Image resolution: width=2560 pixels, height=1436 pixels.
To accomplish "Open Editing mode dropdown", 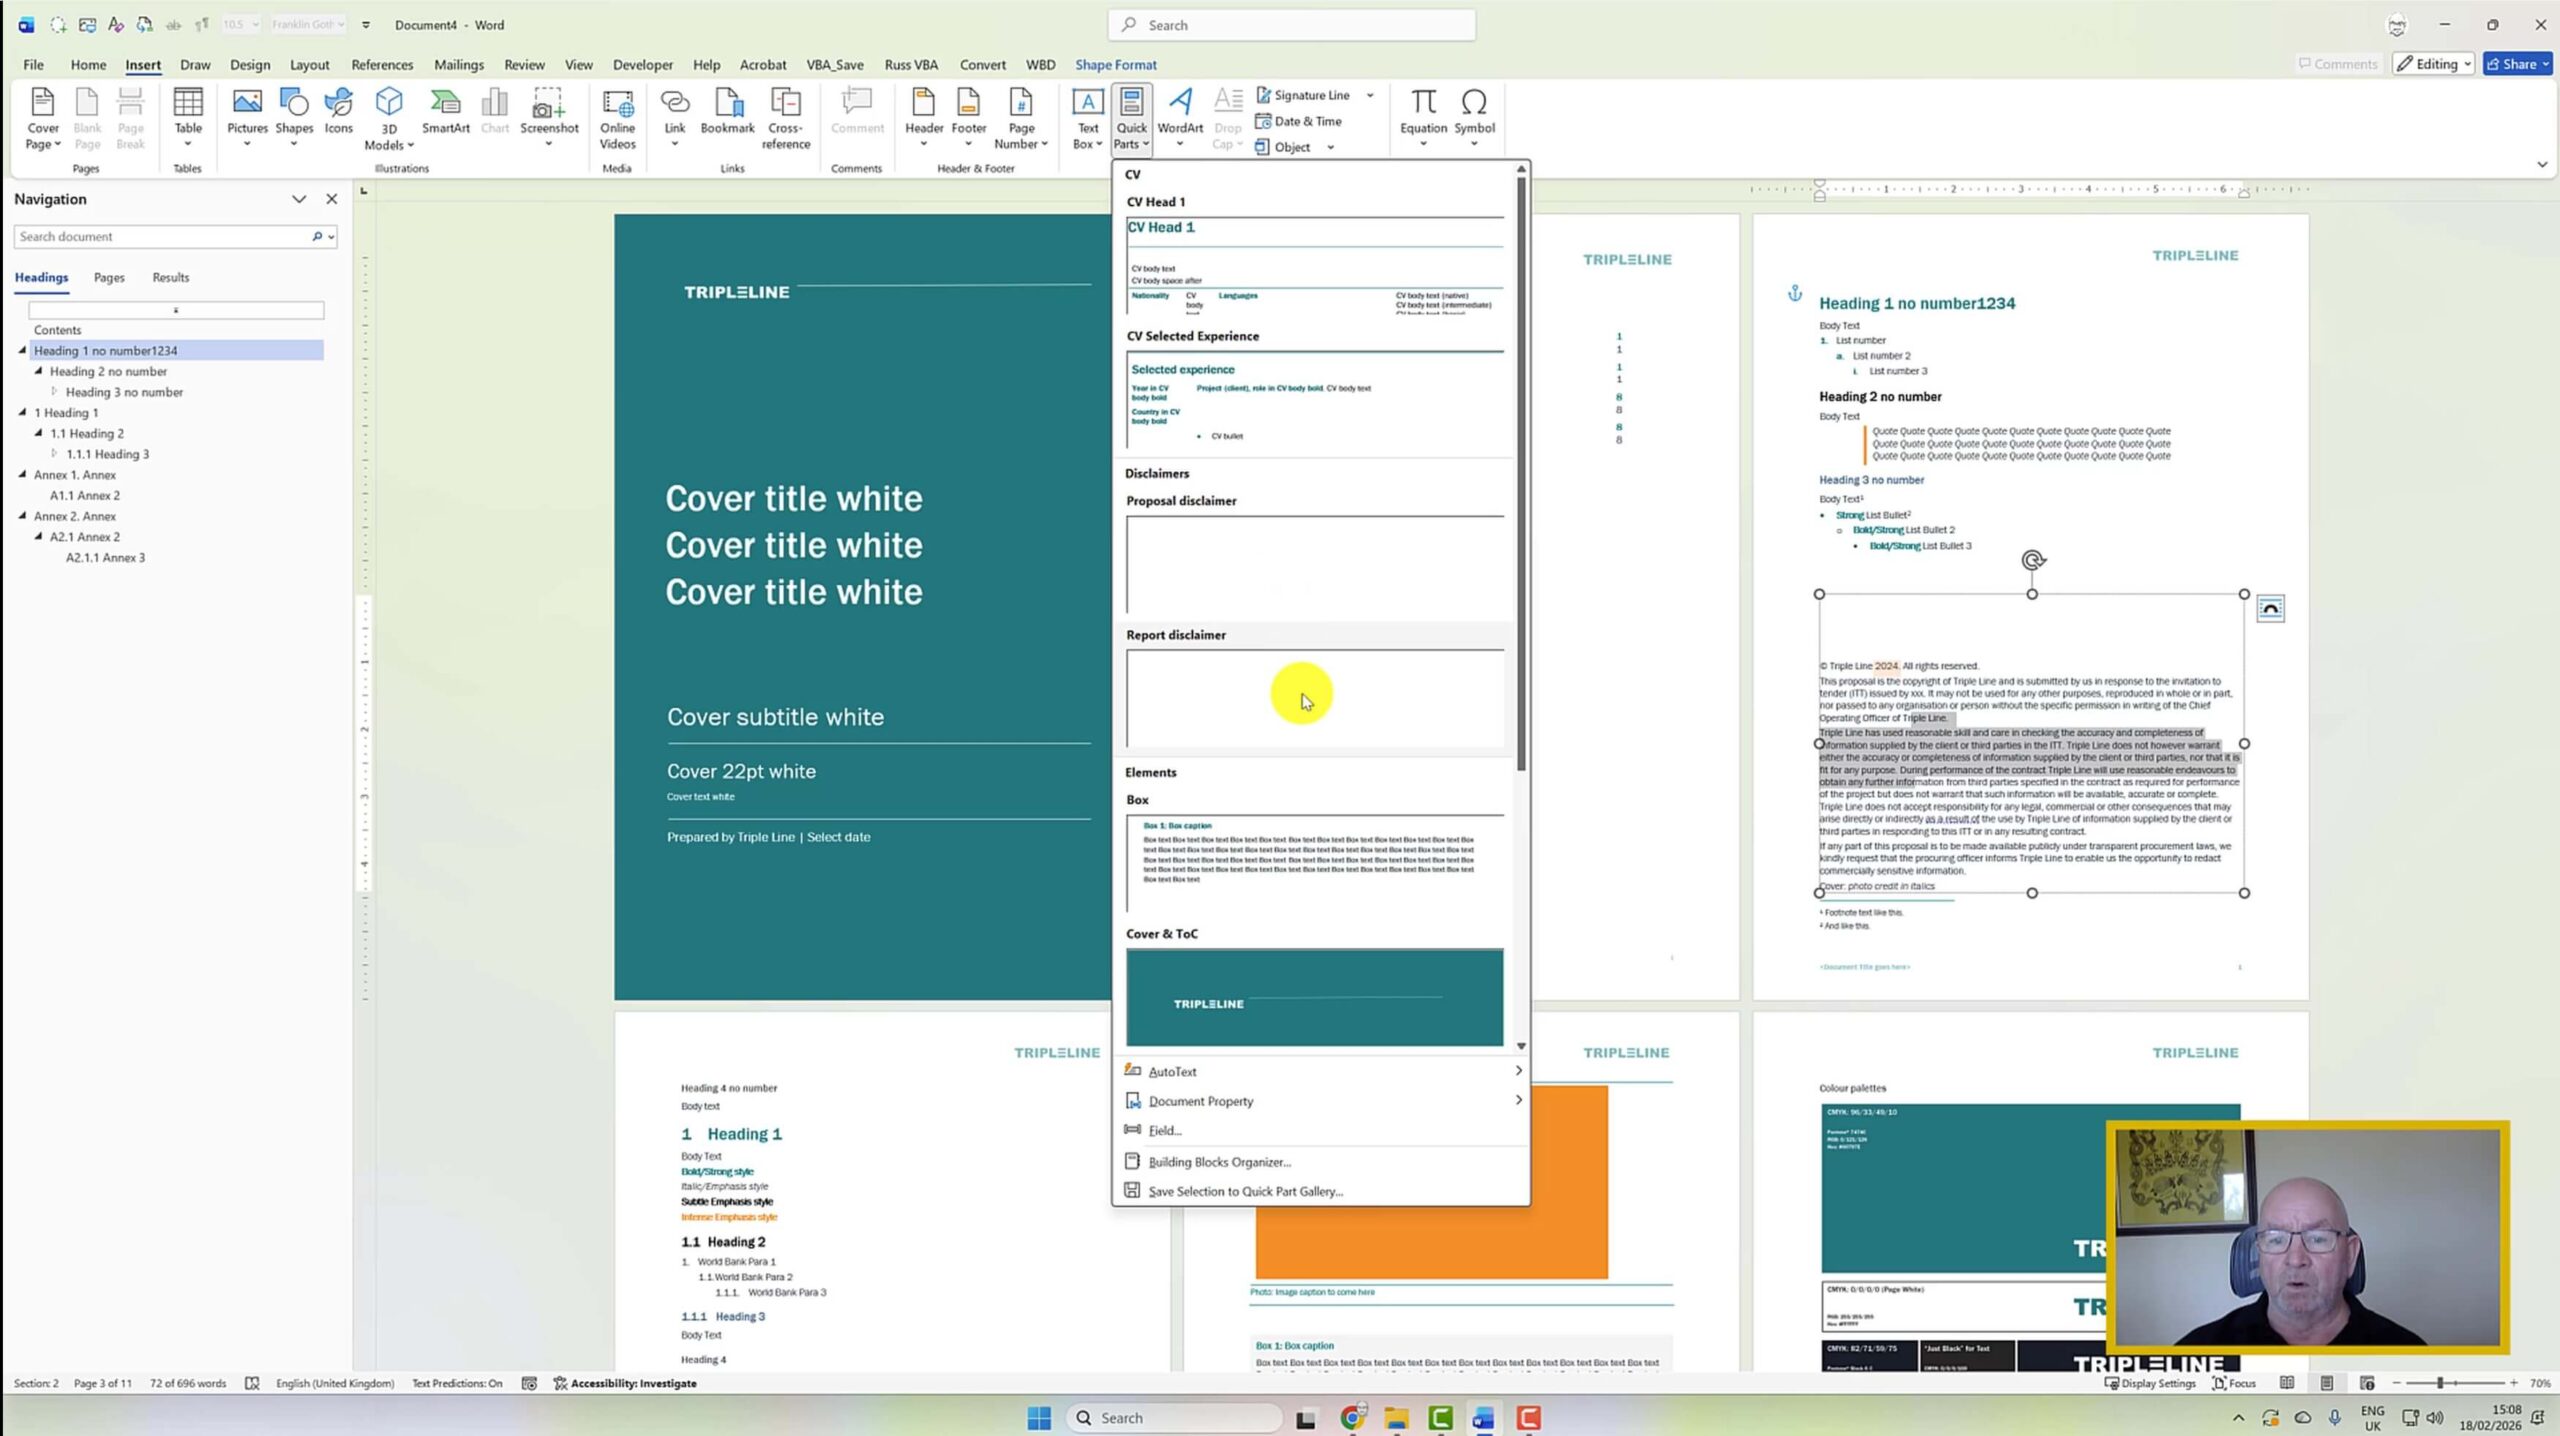I will 2434,64.
